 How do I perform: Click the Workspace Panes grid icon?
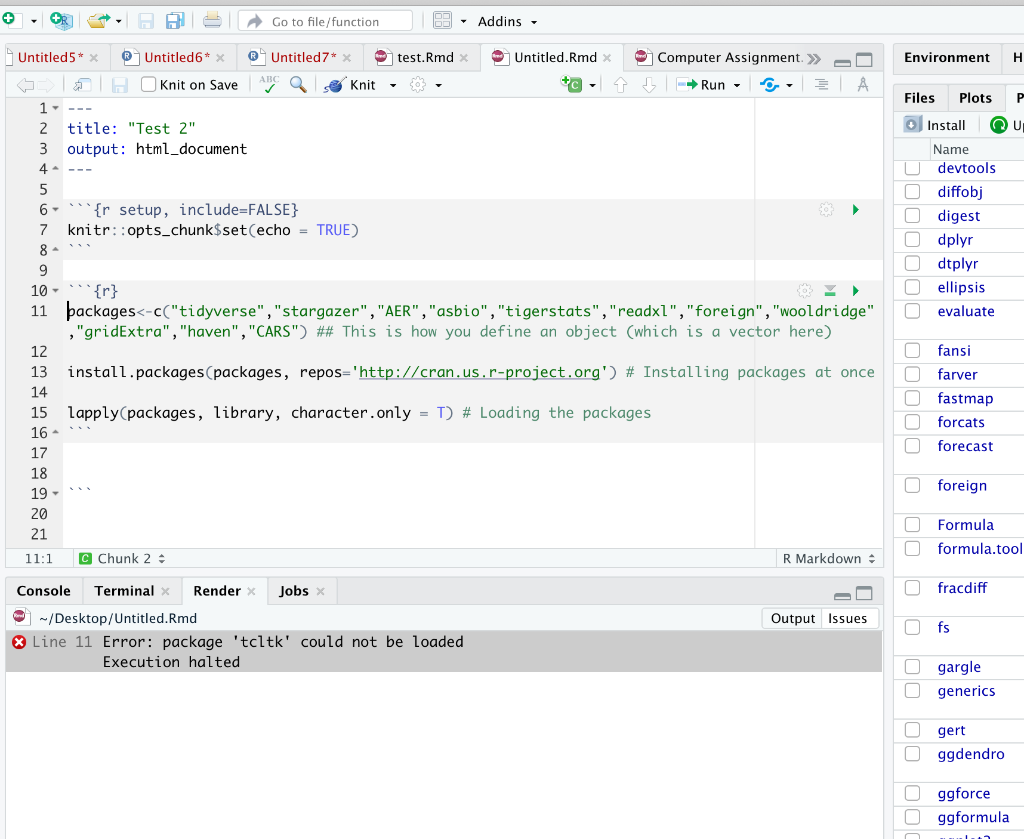(442, 21)
